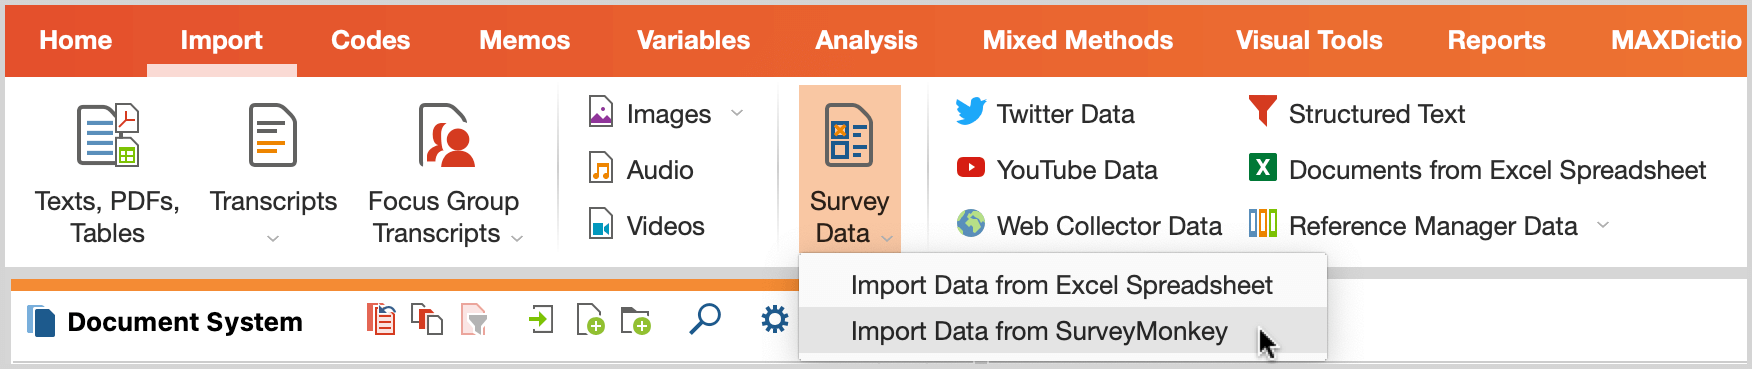Open Twitter Data import
The height and width of the screenshot is (369, 1752).
(x=1045, y=113)
